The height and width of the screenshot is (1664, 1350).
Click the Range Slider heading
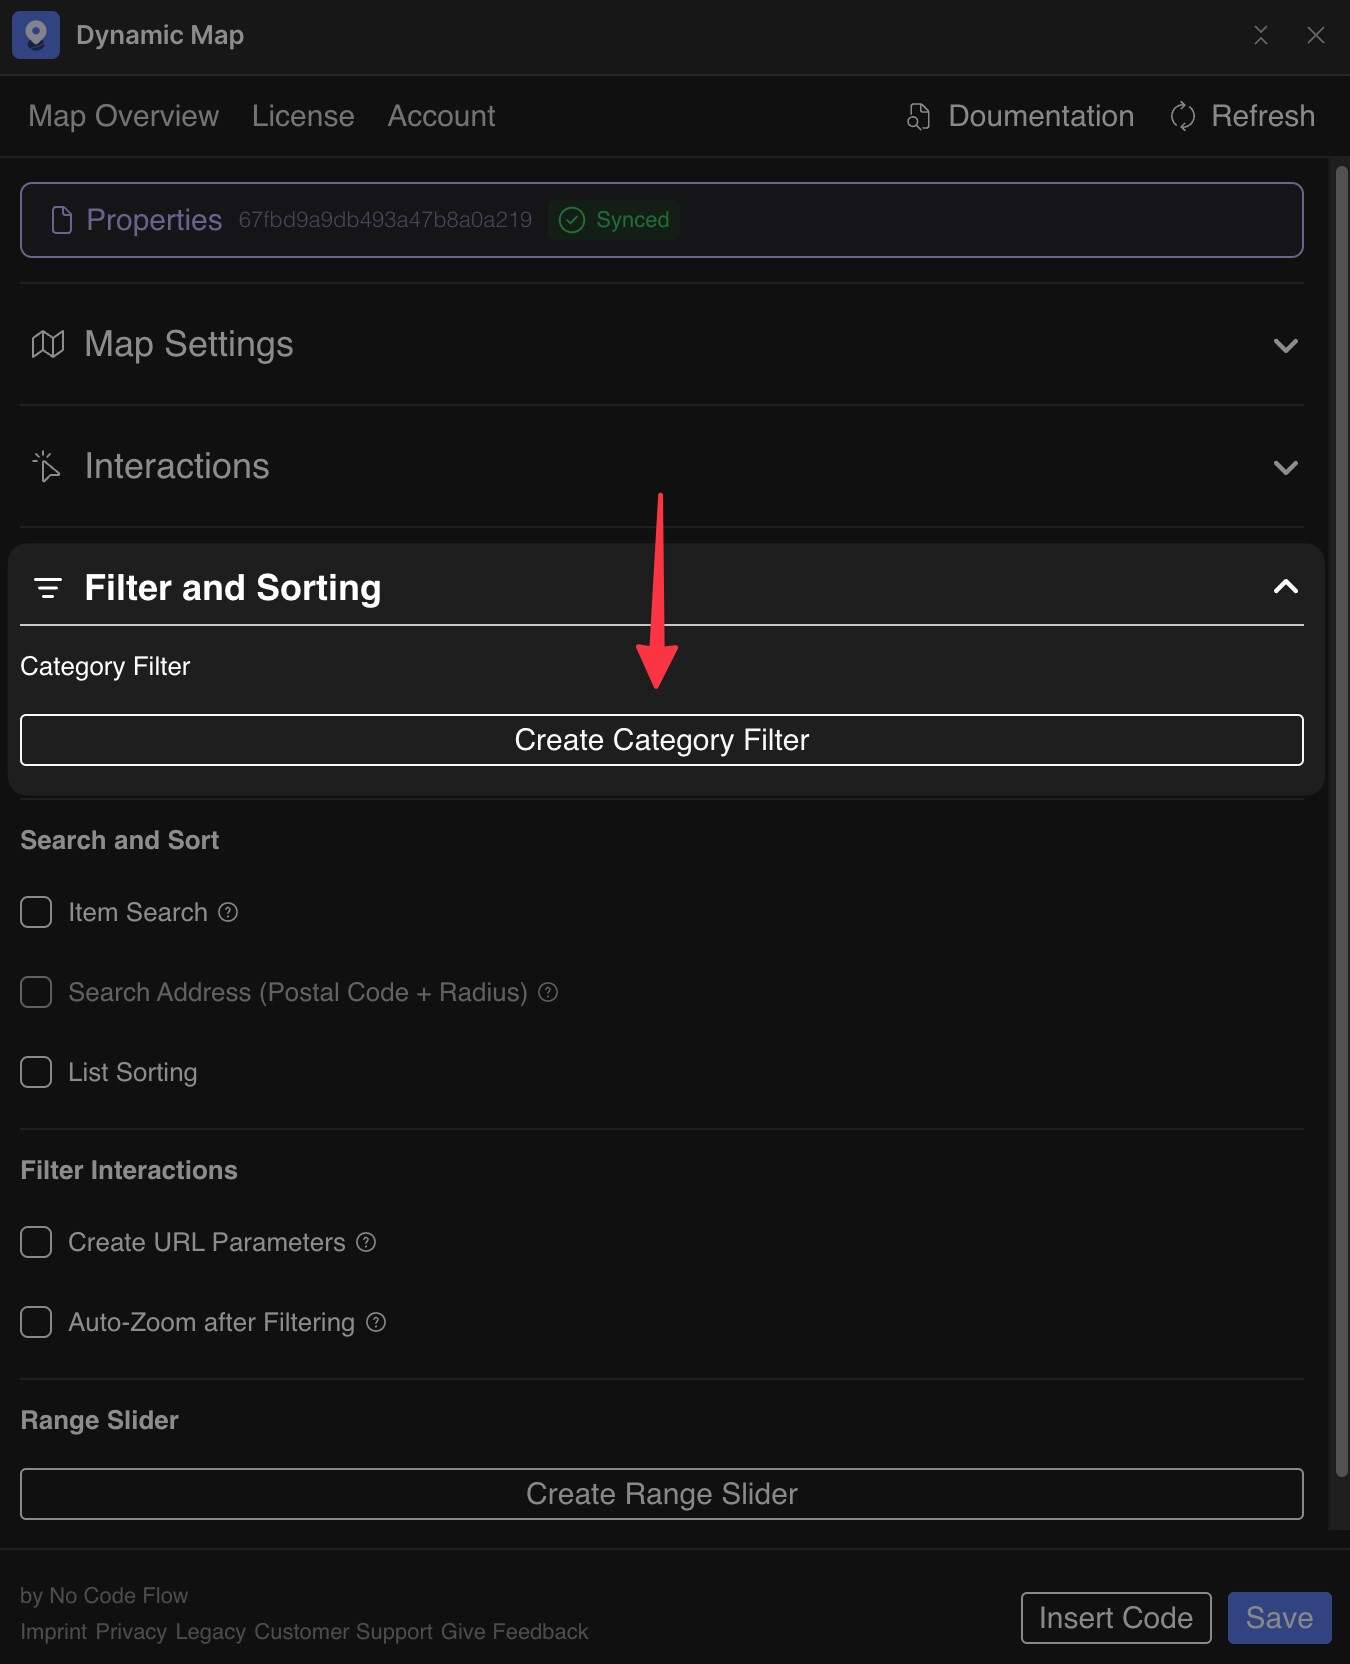100,1420
